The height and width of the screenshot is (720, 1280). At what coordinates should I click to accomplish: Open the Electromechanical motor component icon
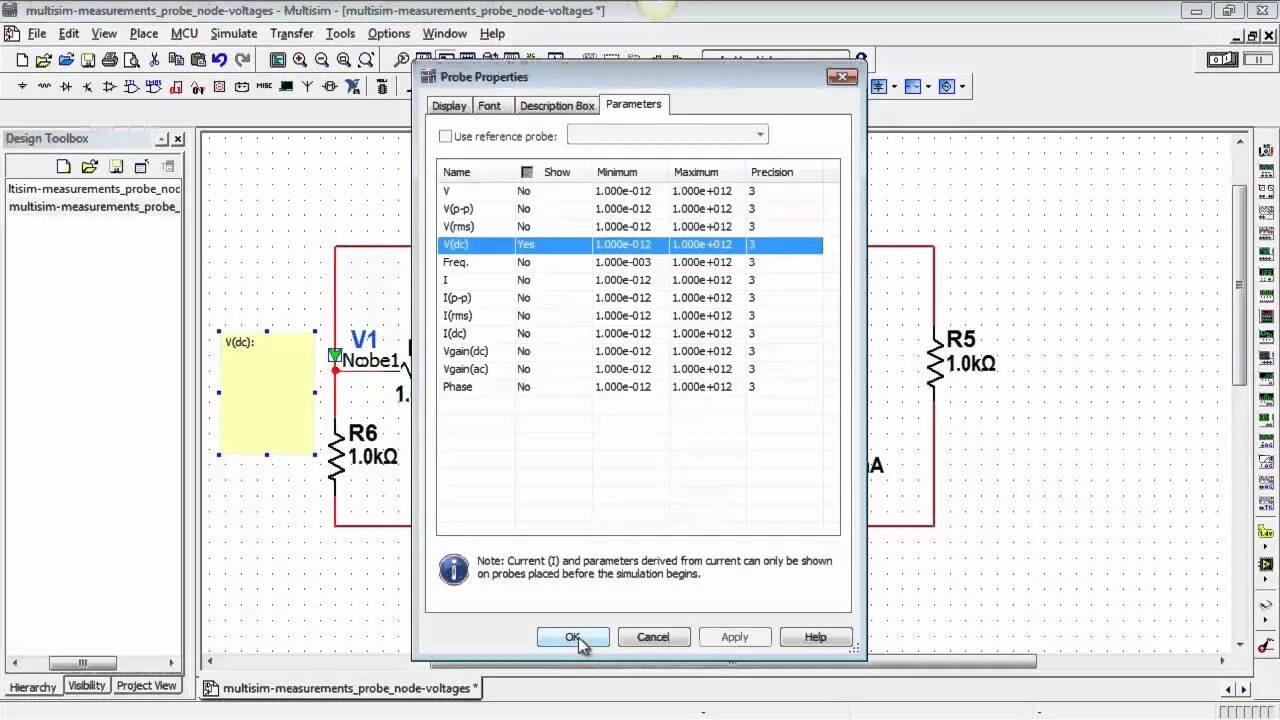(329, 86)
